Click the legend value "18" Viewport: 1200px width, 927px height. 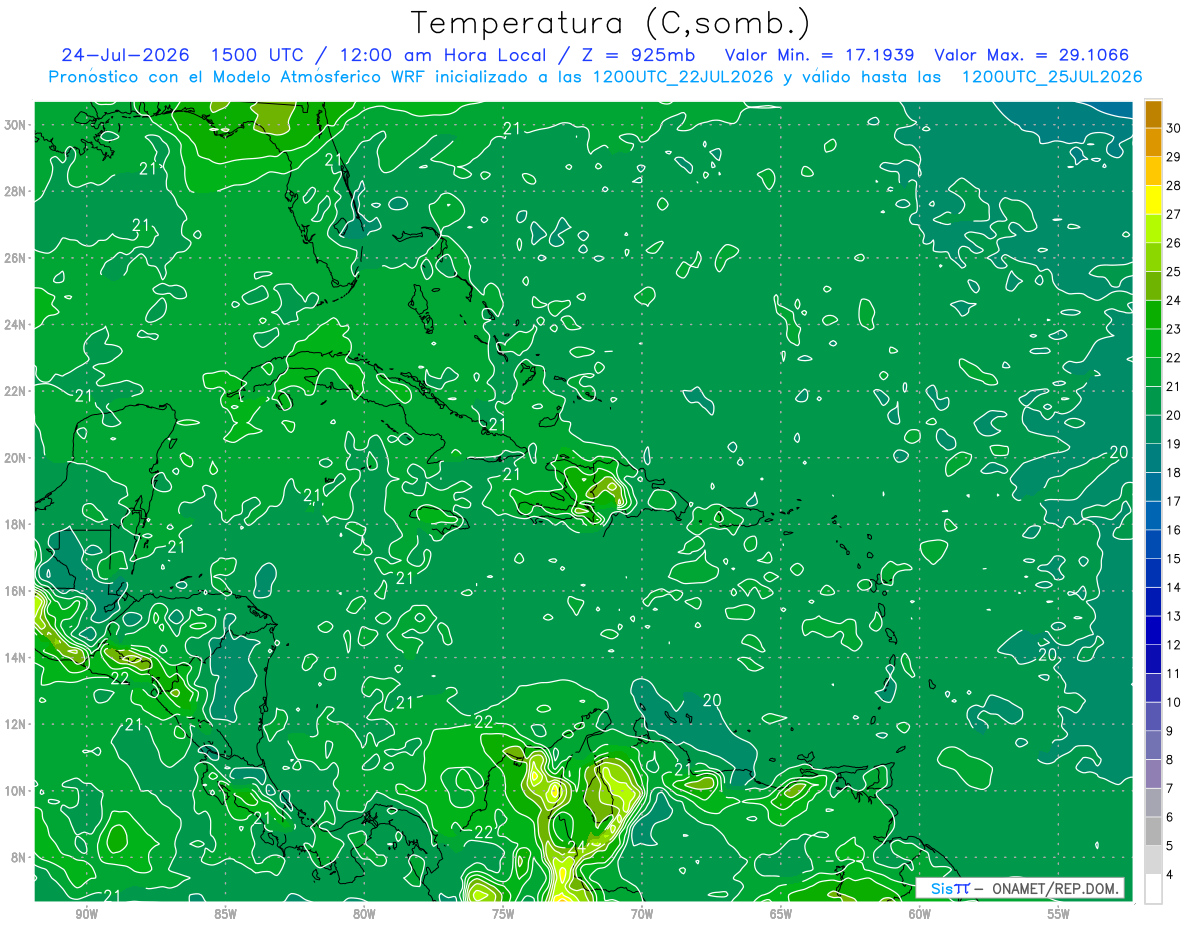coord(1174,473)
